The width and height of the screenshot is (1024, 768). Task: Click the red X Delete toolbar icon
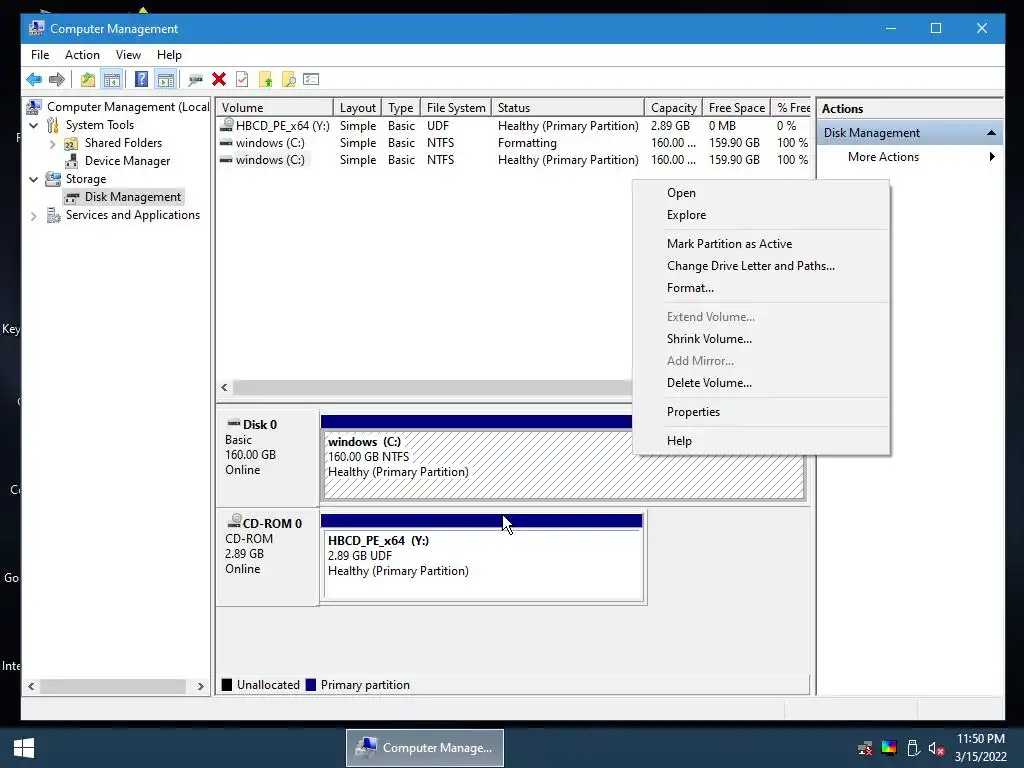pyautogui.click(x=219, y=80)
